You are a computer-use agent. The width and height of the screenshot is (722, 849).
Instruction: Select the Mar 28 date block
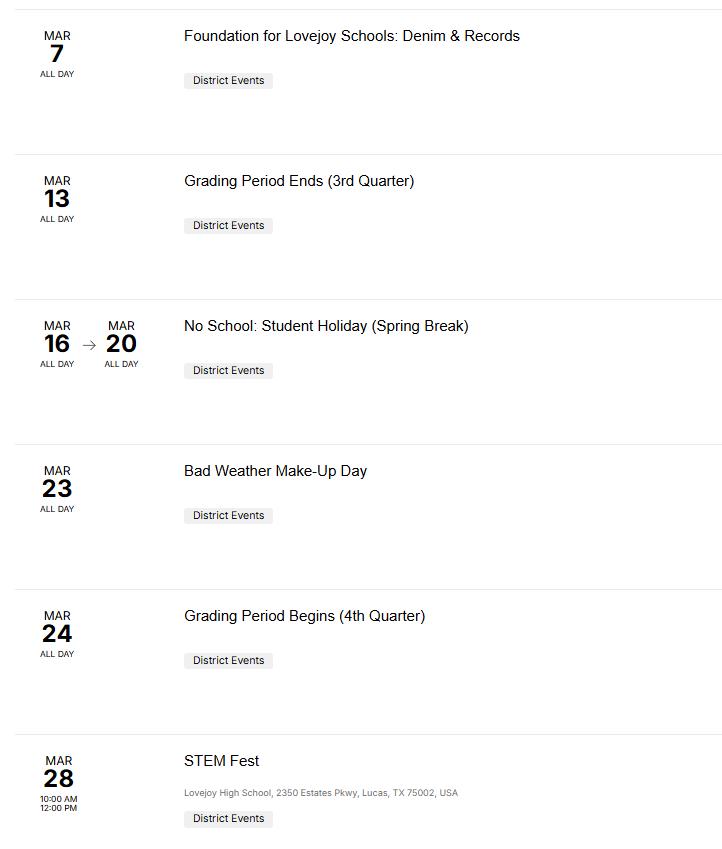[x=58, y=784]
